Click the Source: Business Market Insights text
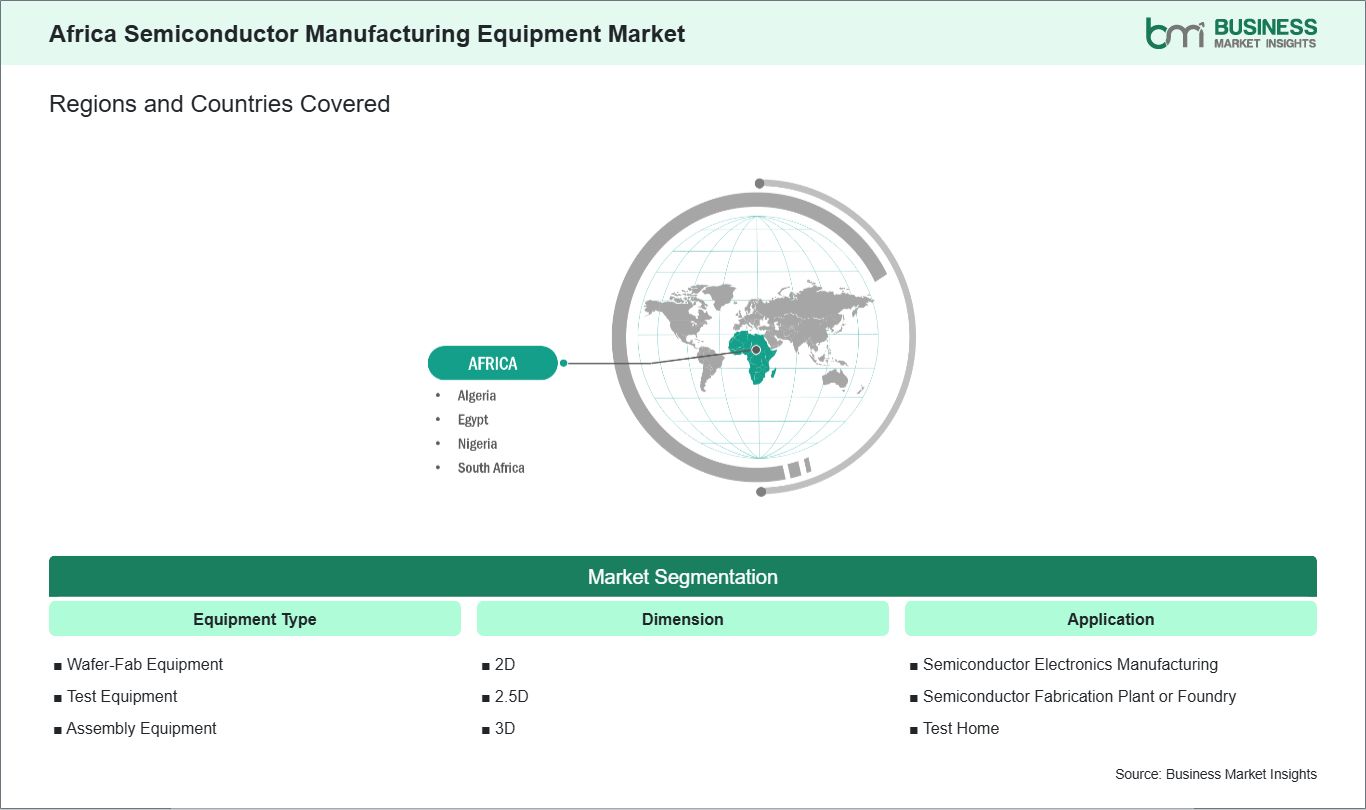 coord(1215,774)
